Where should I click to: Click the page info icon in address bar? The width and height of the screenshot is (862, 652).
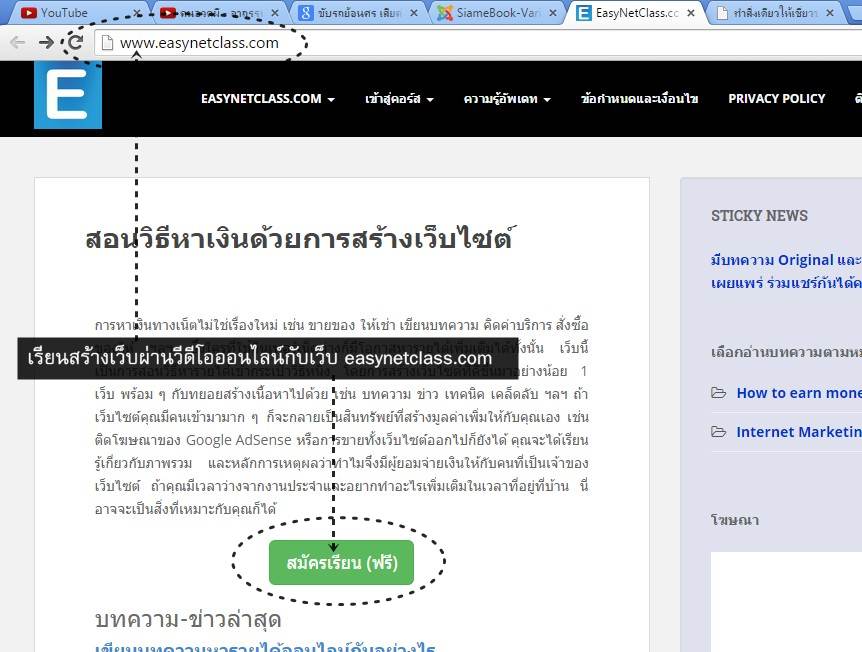coord(107,42)
